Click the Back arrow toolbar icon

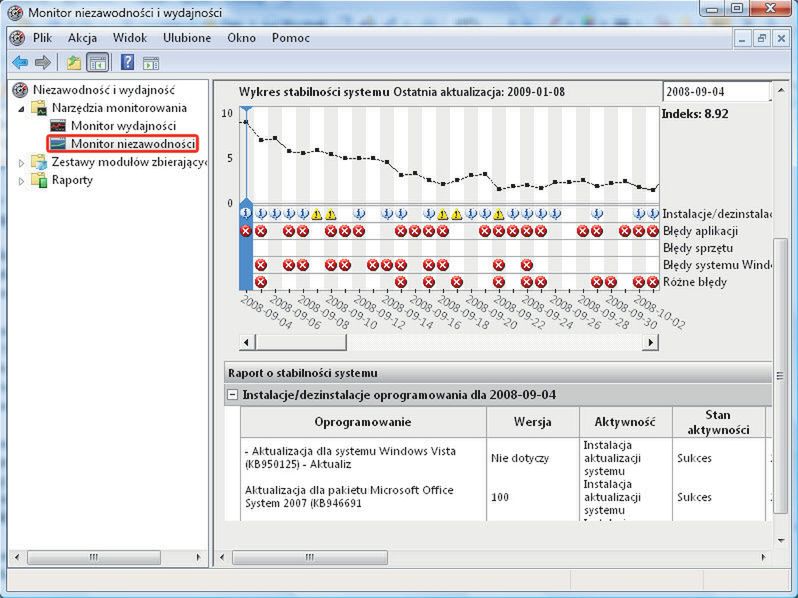click(x=20, y=63)
